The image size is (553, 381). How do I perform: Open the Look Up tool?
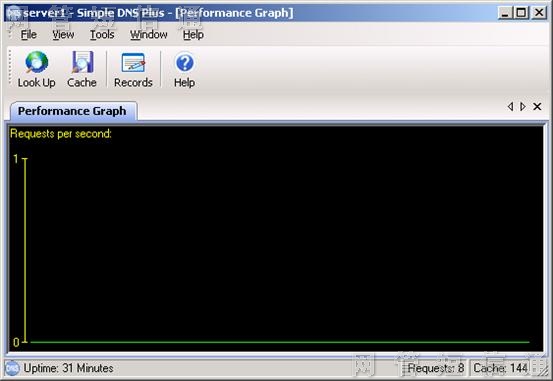click(37, 69)
